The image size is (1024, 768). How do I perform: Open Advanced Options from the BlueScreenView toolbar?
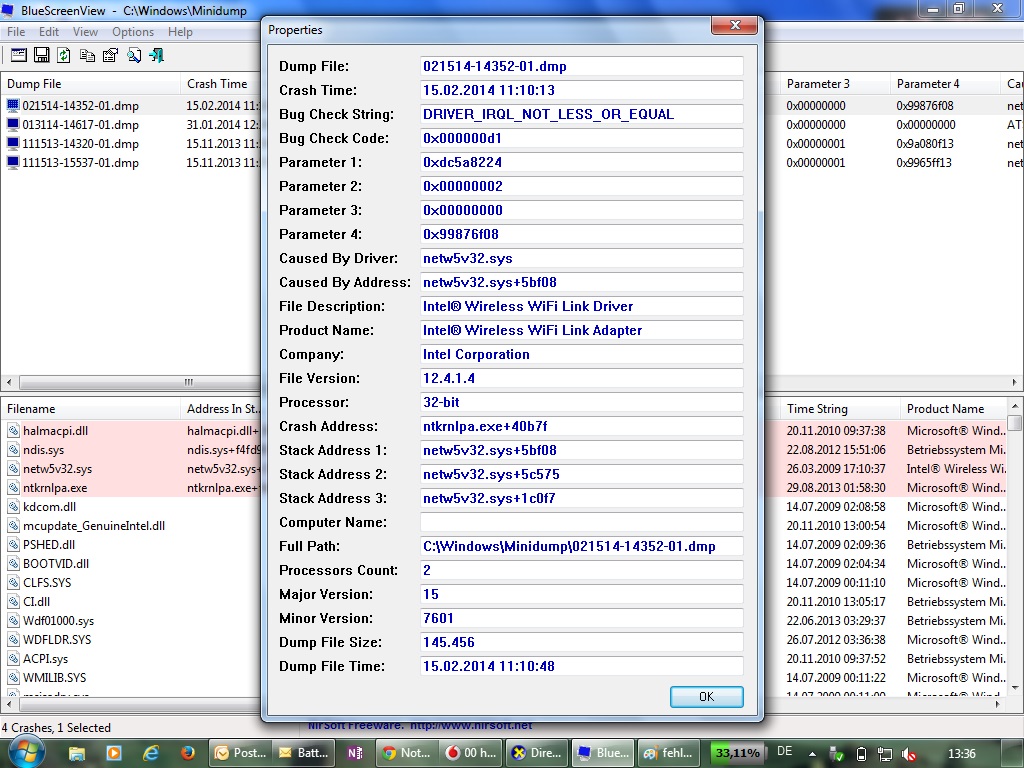point(19,55)
